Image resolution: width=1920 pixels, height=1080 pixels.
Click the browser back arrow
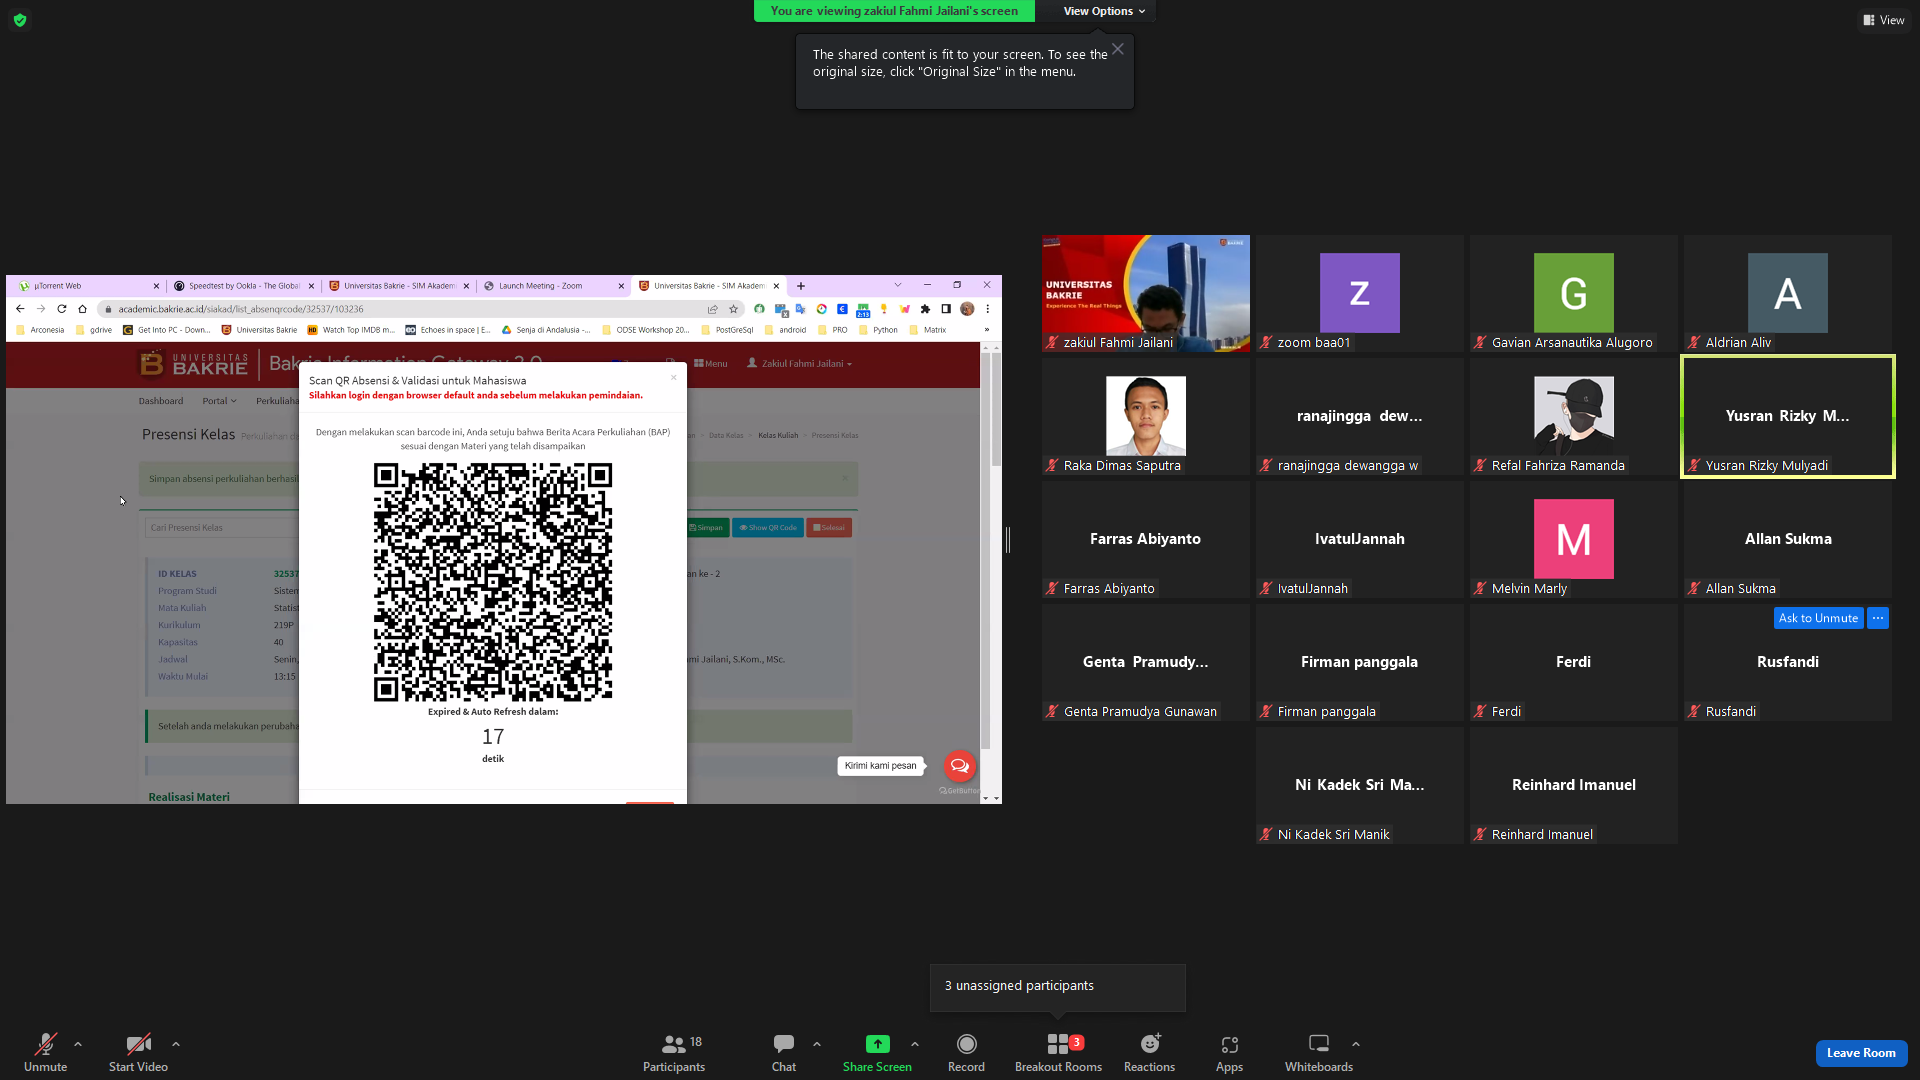(20, 309)
